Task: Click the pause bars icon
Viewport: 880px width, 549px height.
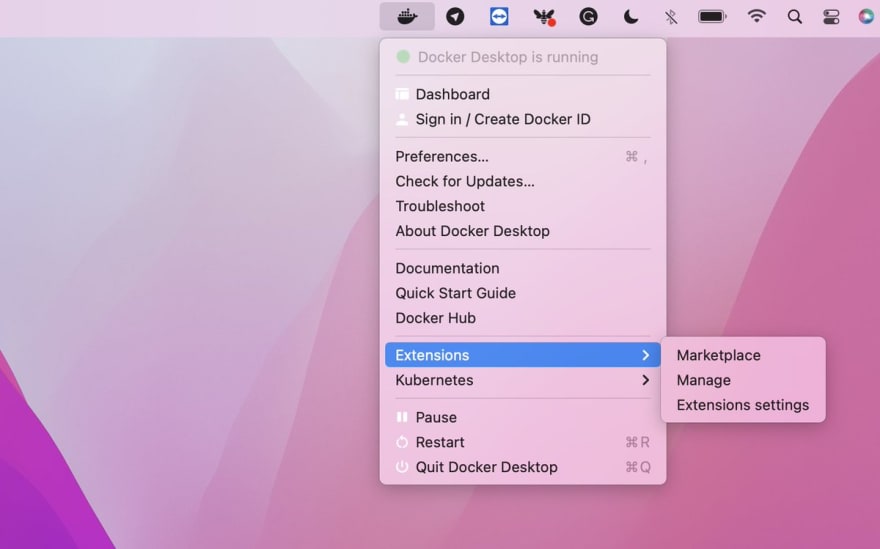Action: [x=402, y=417]
